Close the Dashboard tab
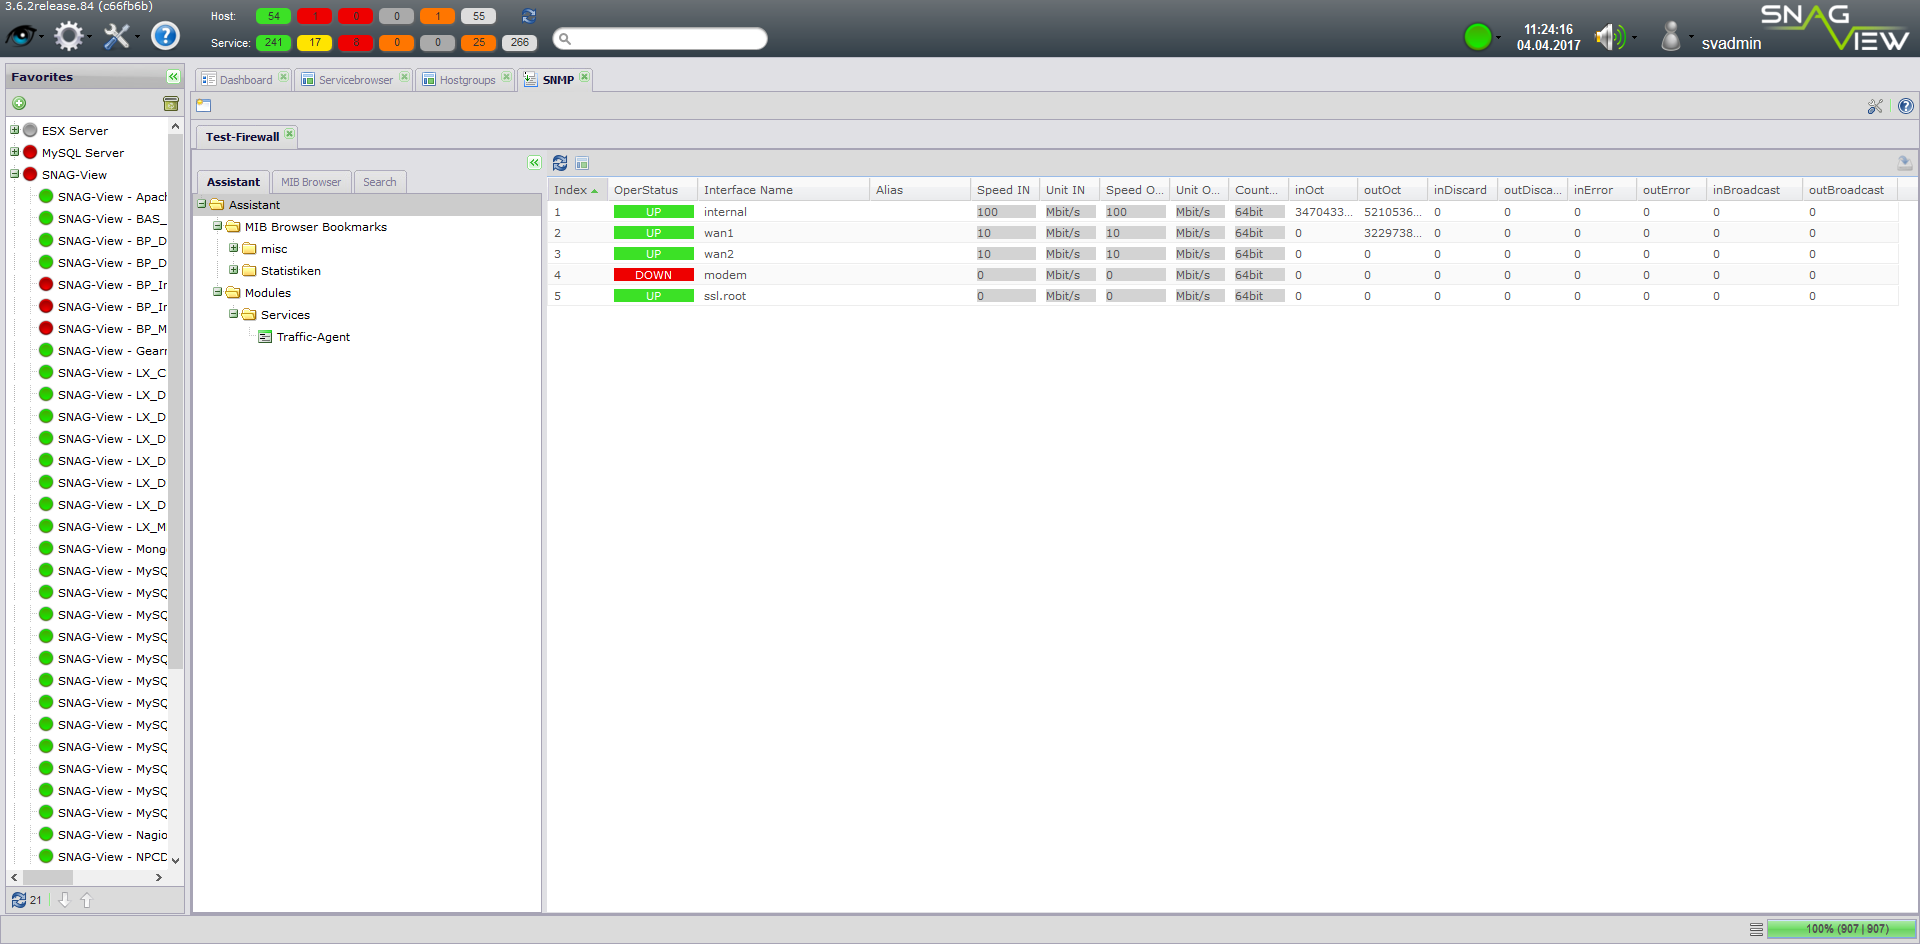Viewport: 1920px width, 944px height. click(x=283, y=77)
